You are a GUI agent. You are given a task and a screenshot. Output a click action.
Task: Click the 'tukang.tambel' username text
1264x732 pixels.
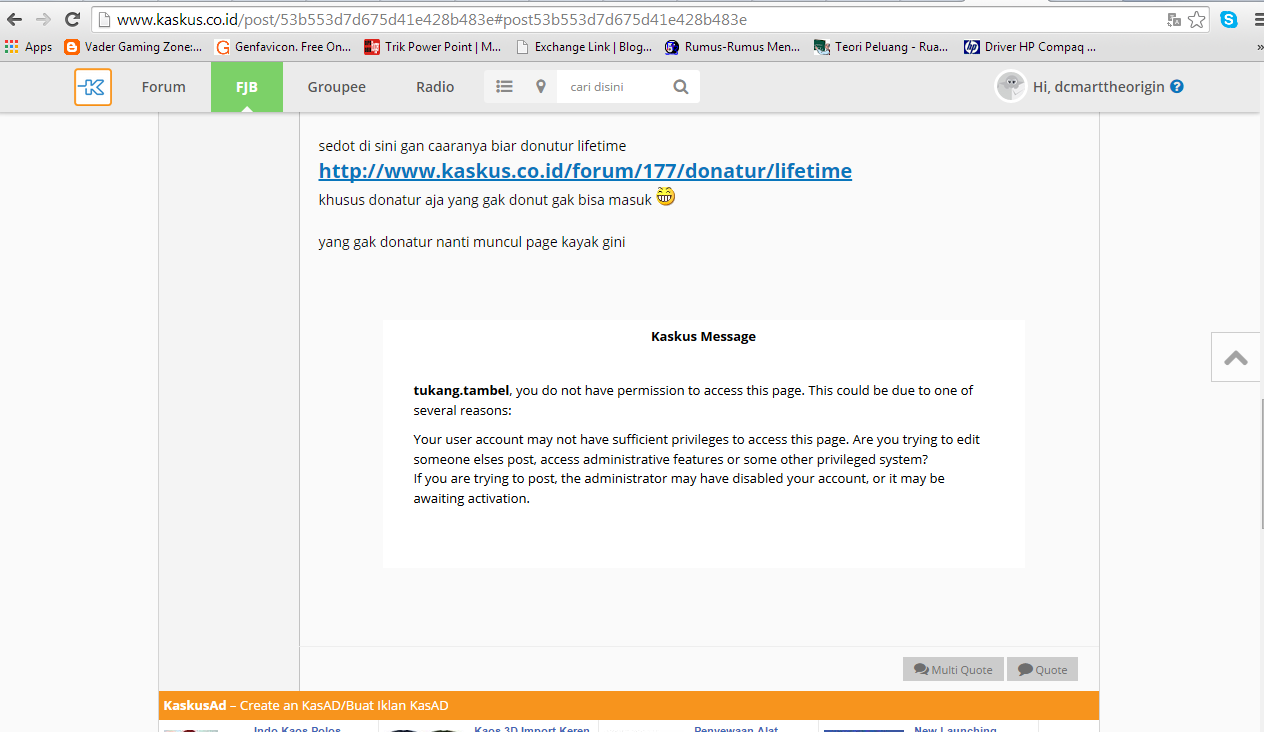click(461, 391)
